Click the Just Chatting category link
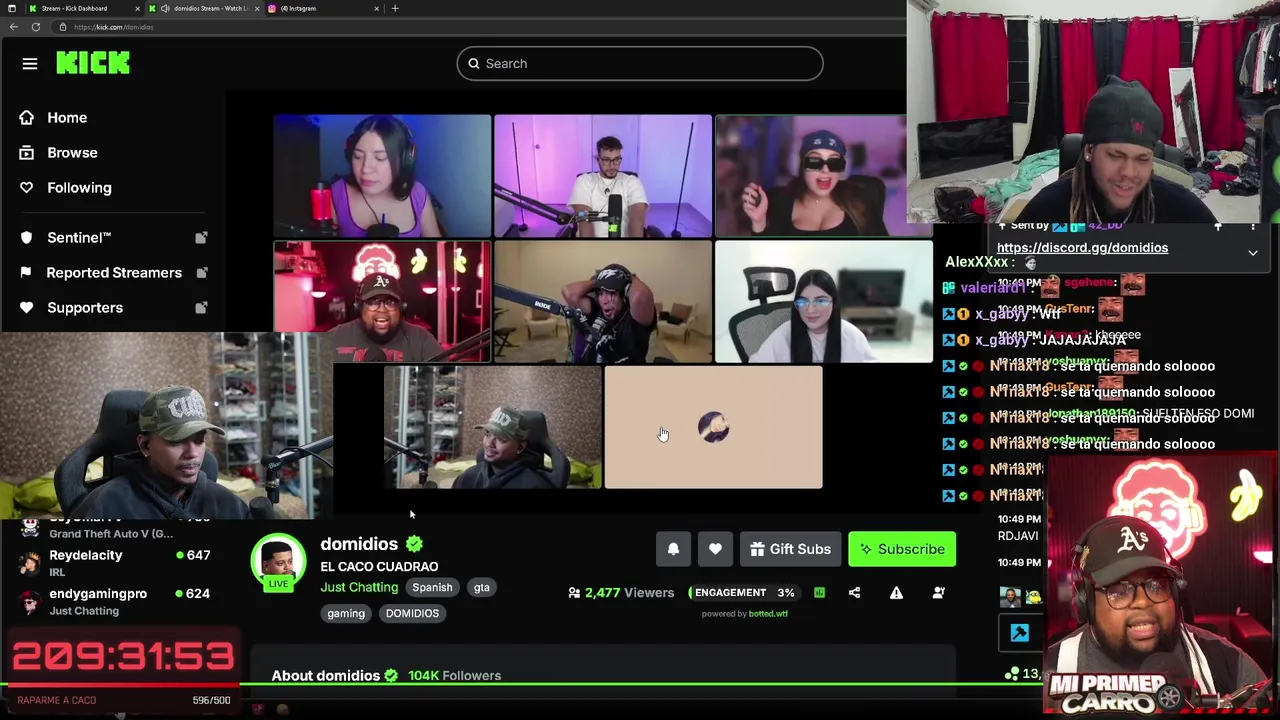The height and width of the screenshot is (720, 1280). point(359,587)
